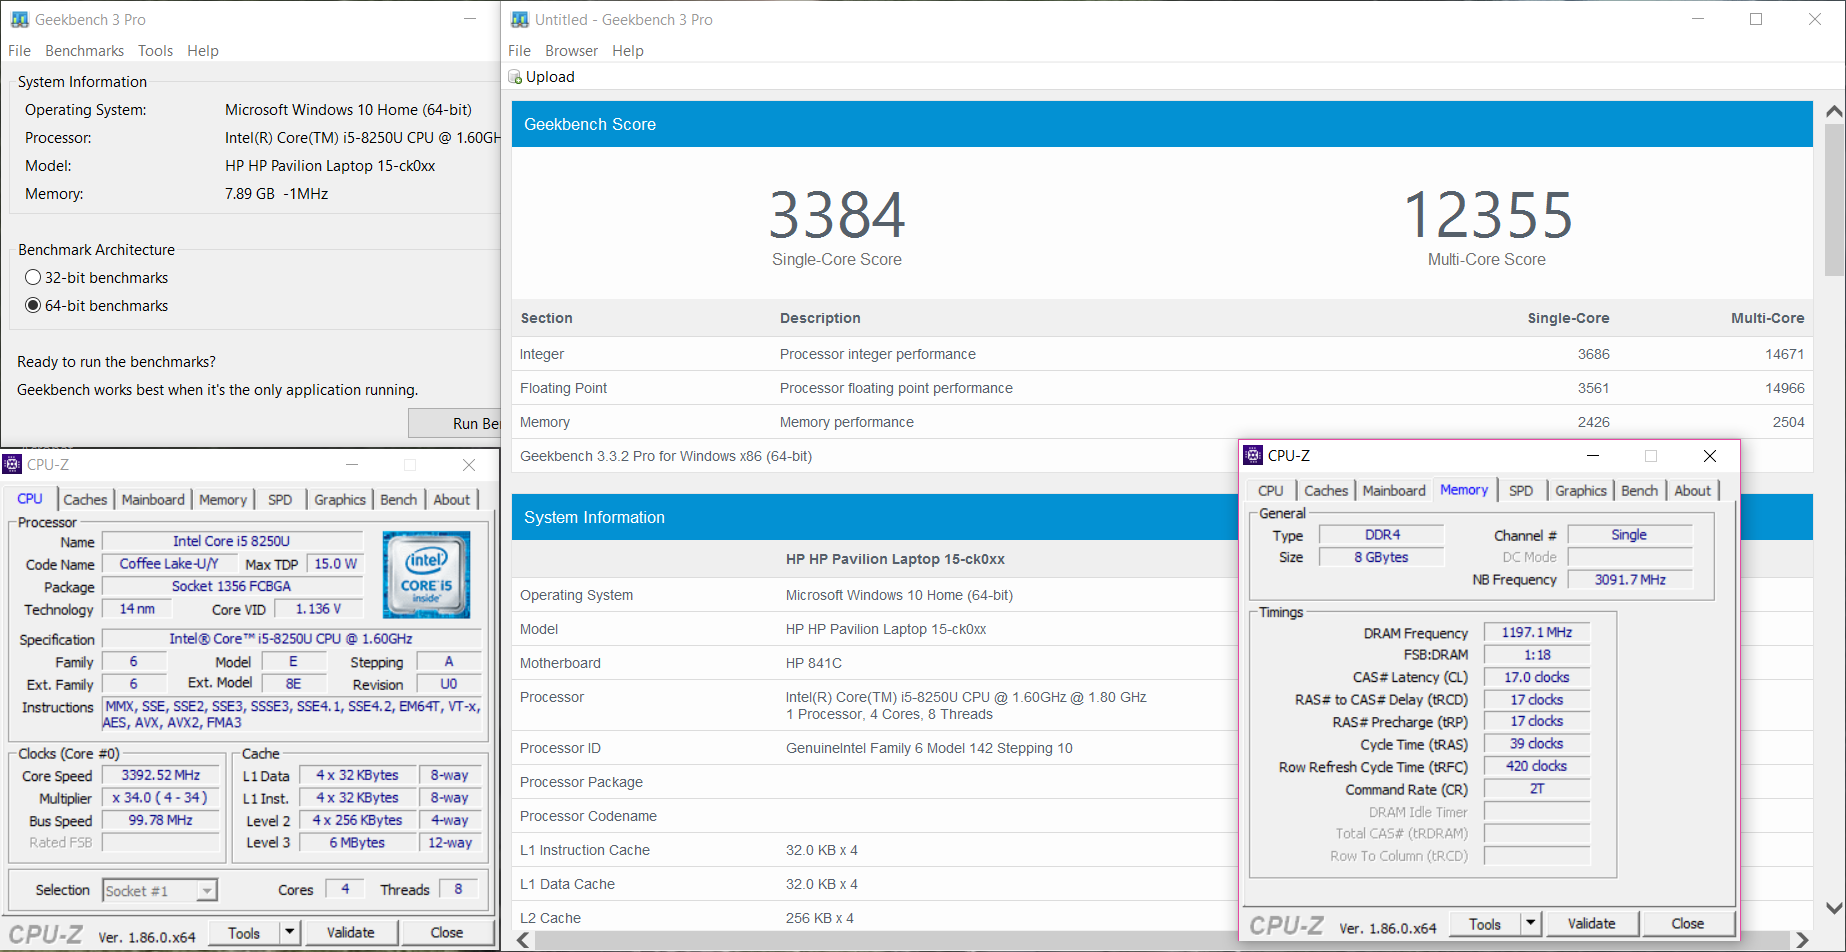Open File menu in Untitled Geekbench window
This screenshot has height=952, width=1846.
(519, 51)
